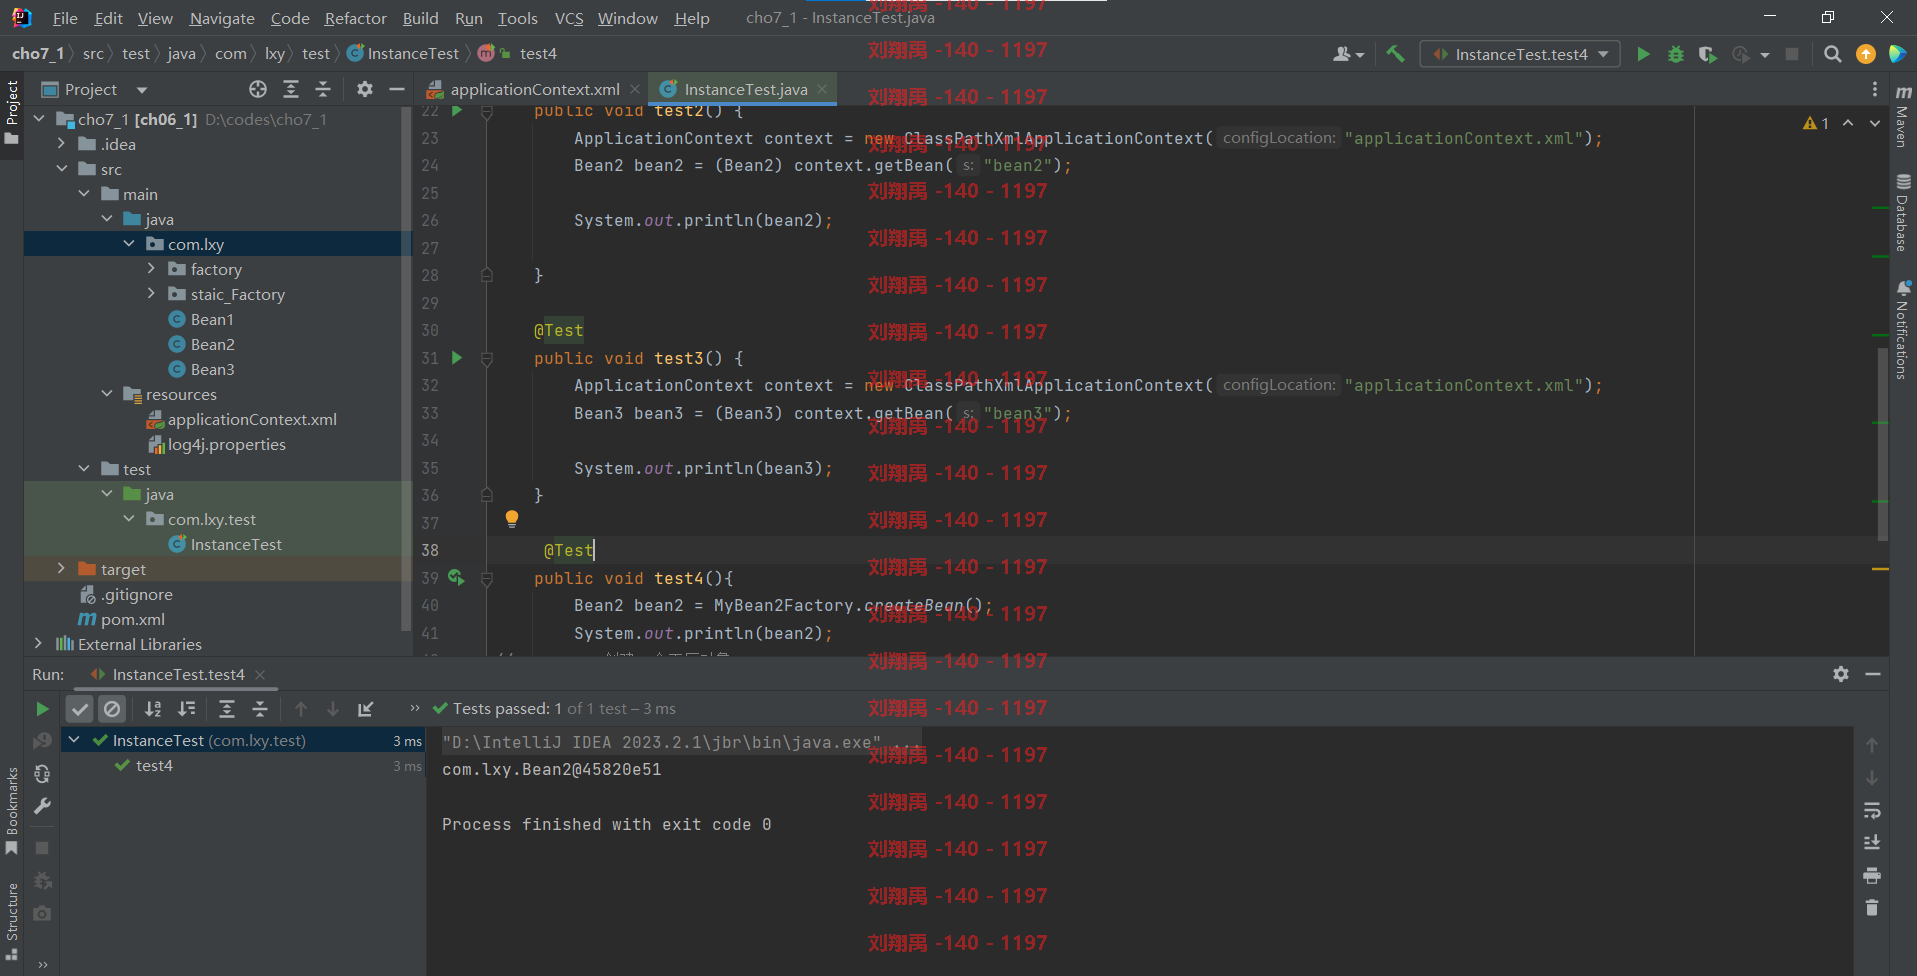Toggle Database tool window
Viewport: 1917px width, 976px height.
[x=1903, y=212]
